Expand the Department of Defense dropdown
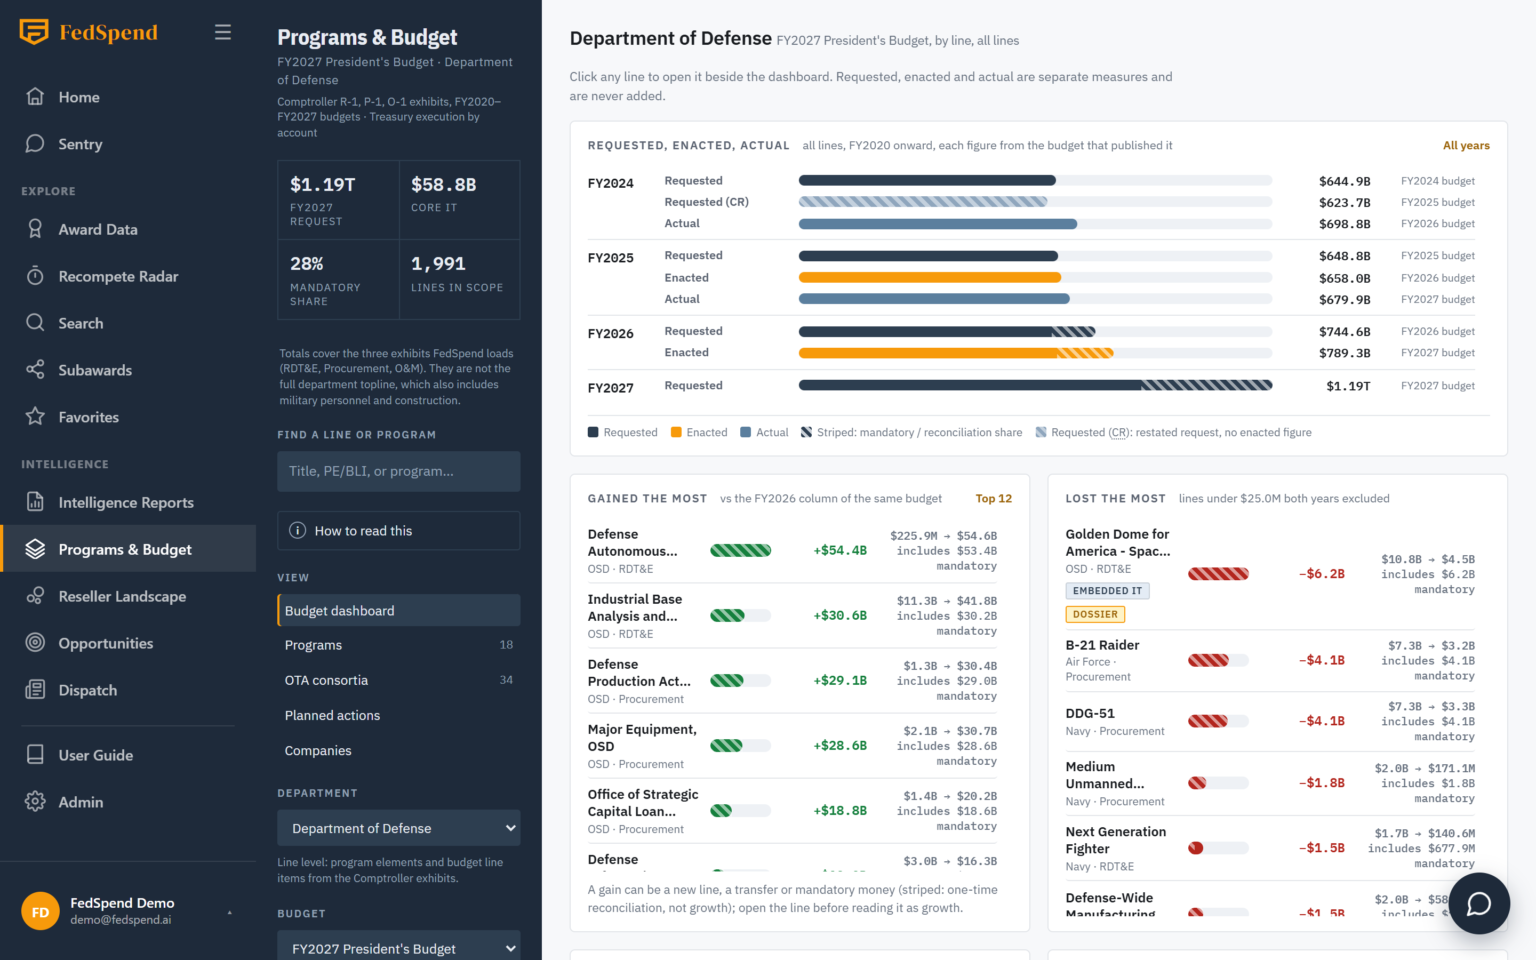 (399, 828)
